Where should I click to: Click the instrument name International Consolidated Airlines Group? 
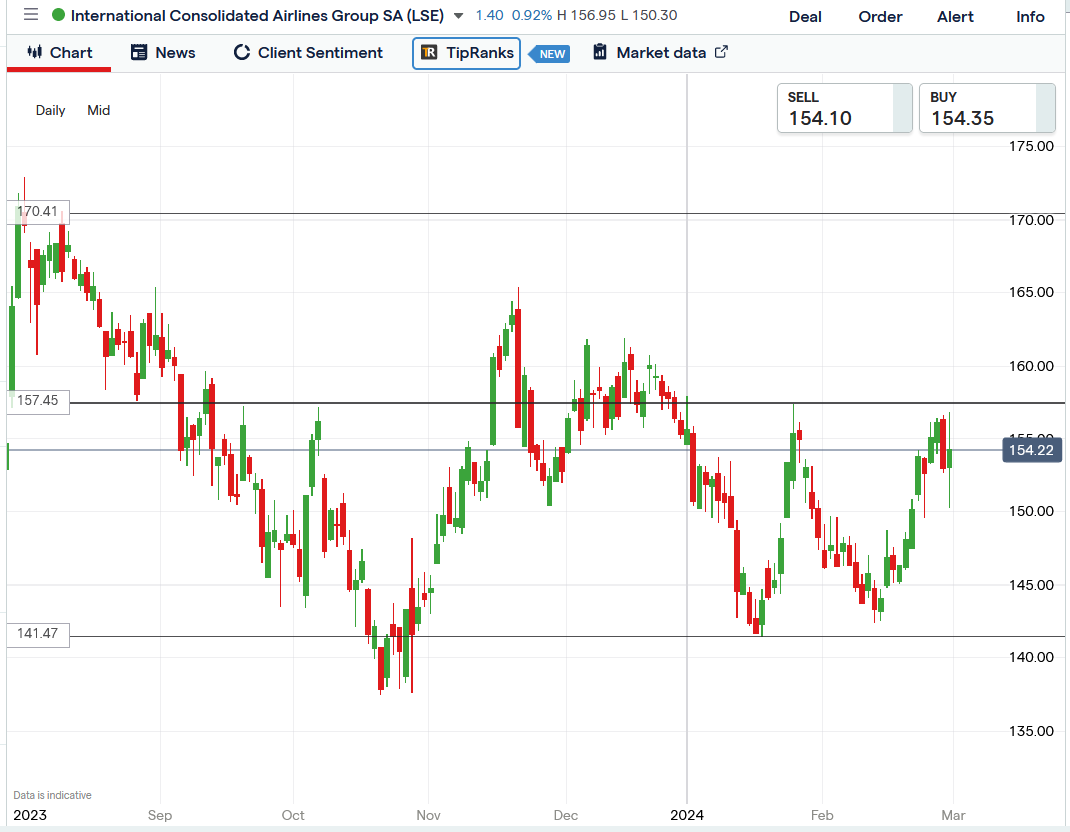click(x=257, y=15)
